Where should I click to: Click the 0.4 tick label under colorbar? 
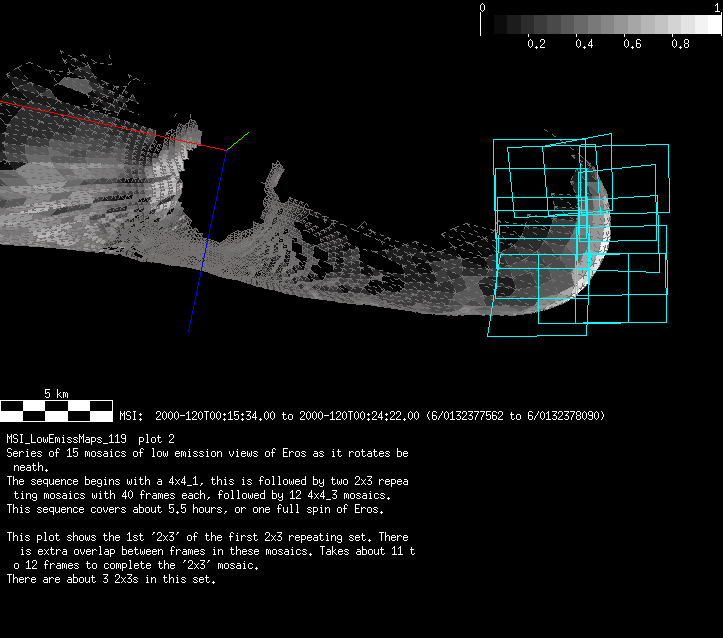coord(584,45)
